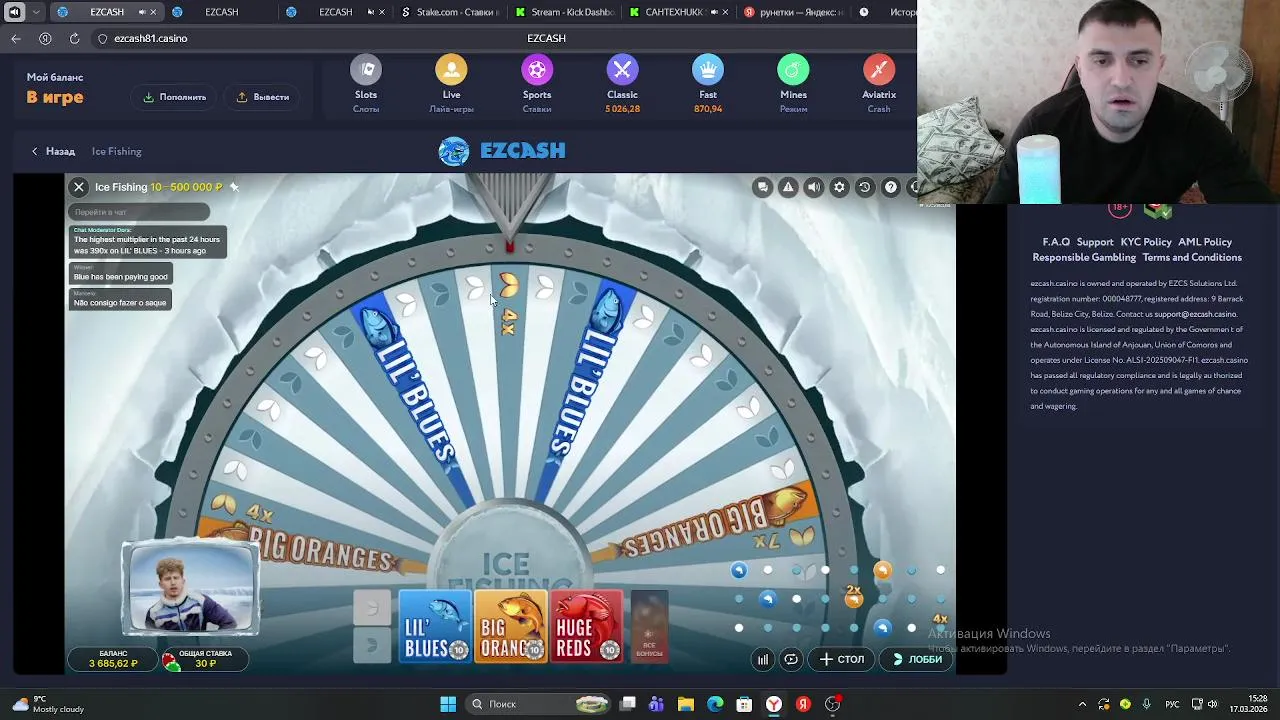This screenshot has height=720, width=1280.
Task: Open the KYC Policy link
Action: 1146,242
